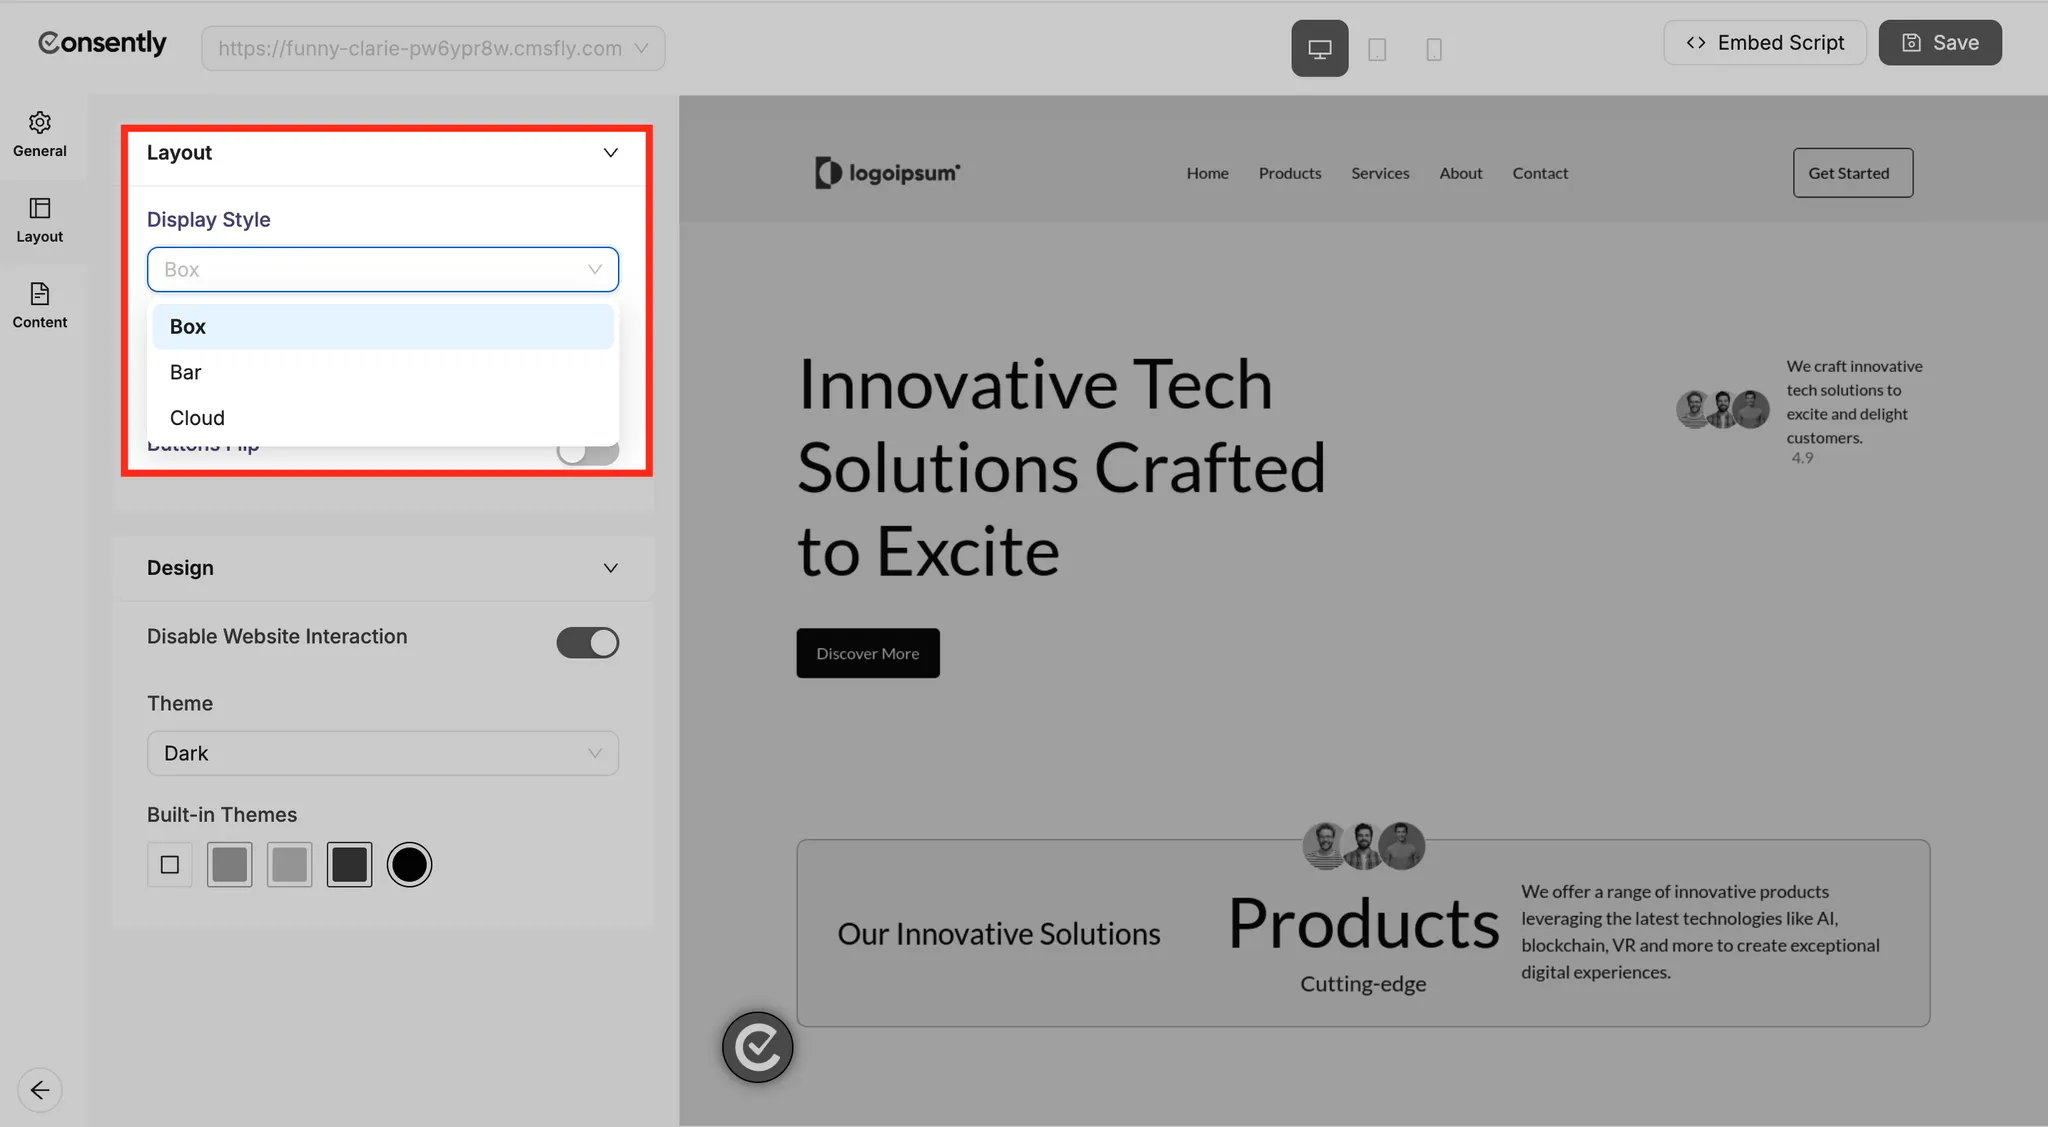Toggle Disable Website Interaction off

pos(588,642)
